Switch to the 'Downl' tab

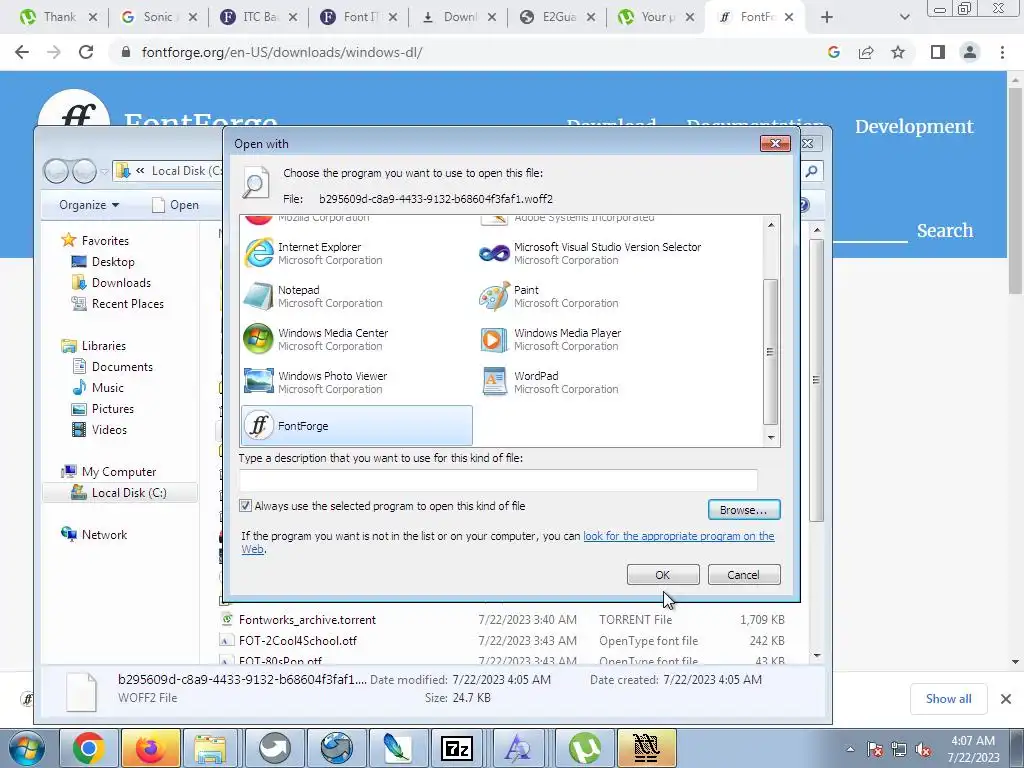click(x=458, y=17)
